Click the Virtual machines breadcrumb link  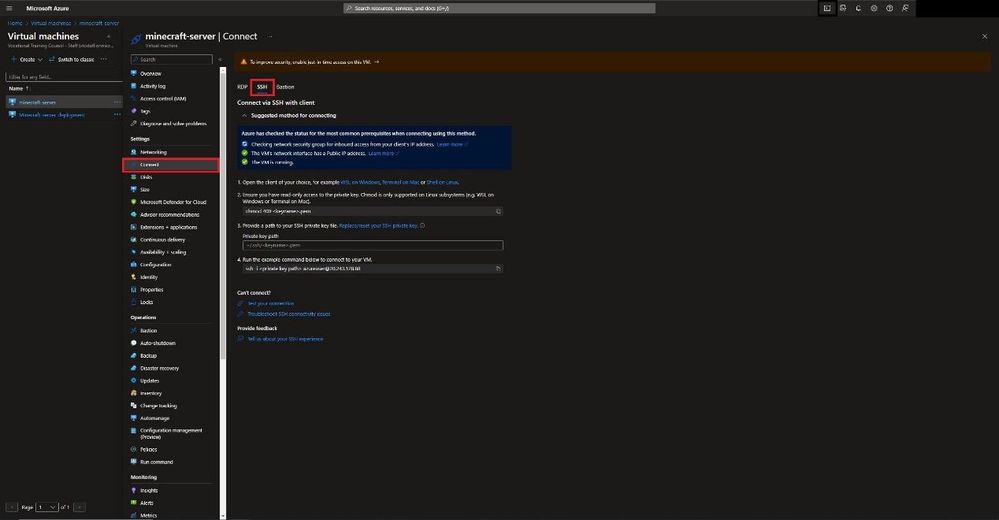(x=51, y=23)
